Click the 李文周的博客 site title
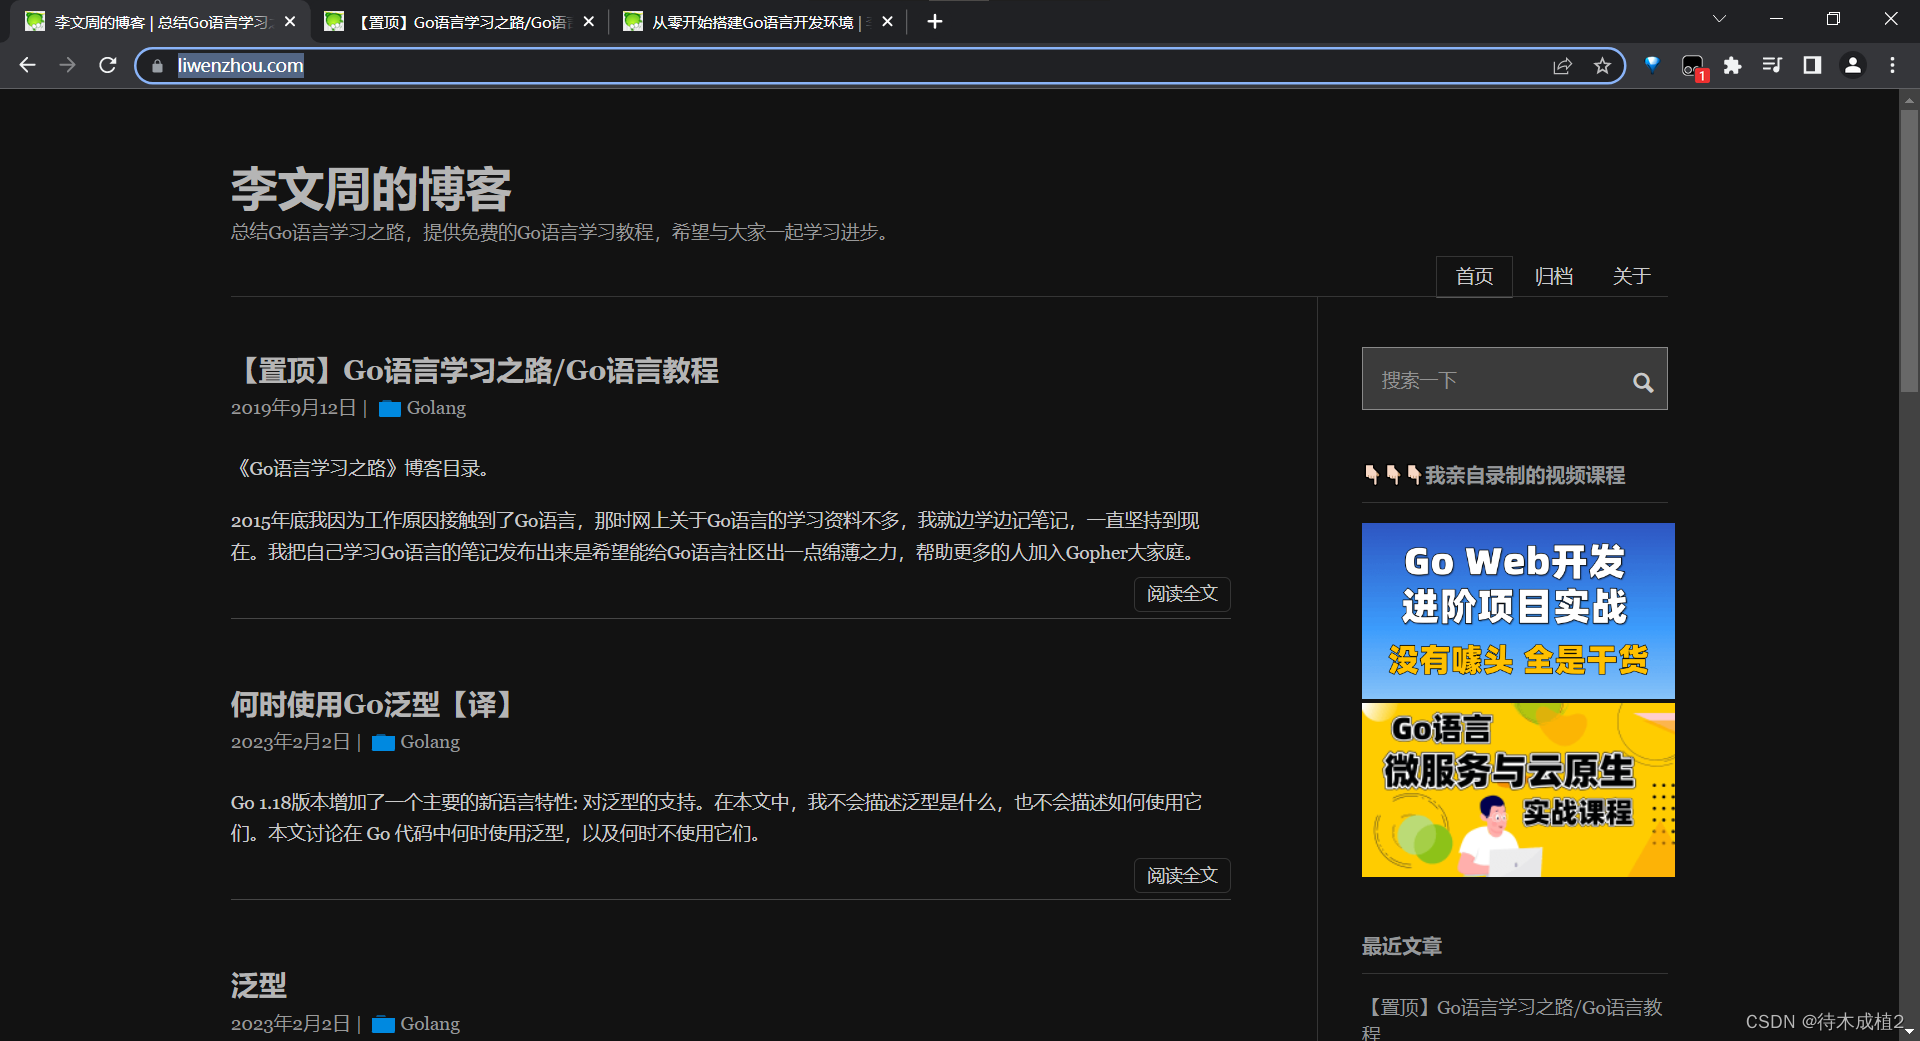 pos(371,189)
